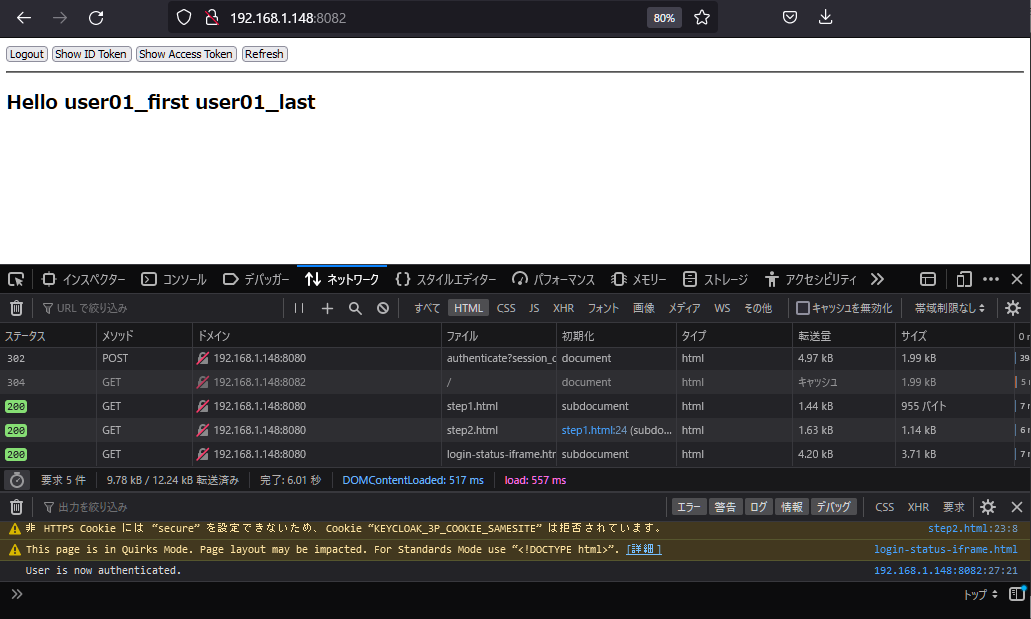Pause network recording in the toolbar

pos(299,308)
